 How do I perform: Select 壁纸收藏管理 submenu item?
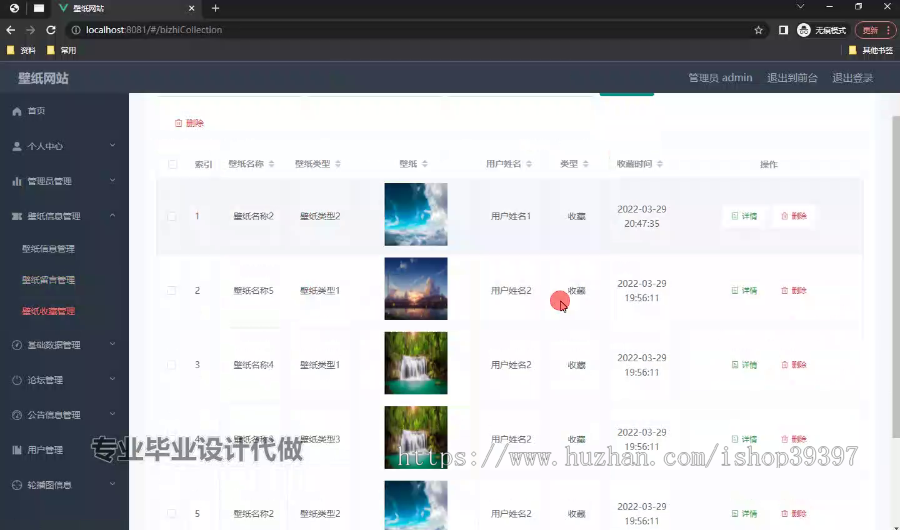click(48, 311)
